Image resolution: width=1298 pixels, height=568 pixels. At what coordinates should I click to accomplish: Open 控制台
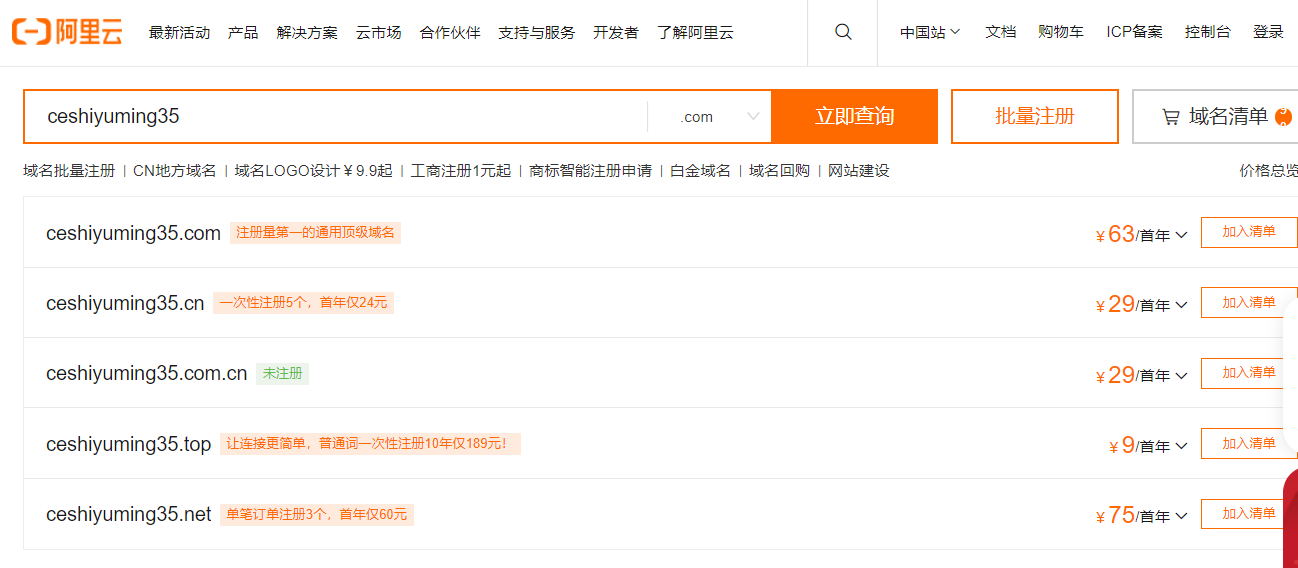[1208, 32]
